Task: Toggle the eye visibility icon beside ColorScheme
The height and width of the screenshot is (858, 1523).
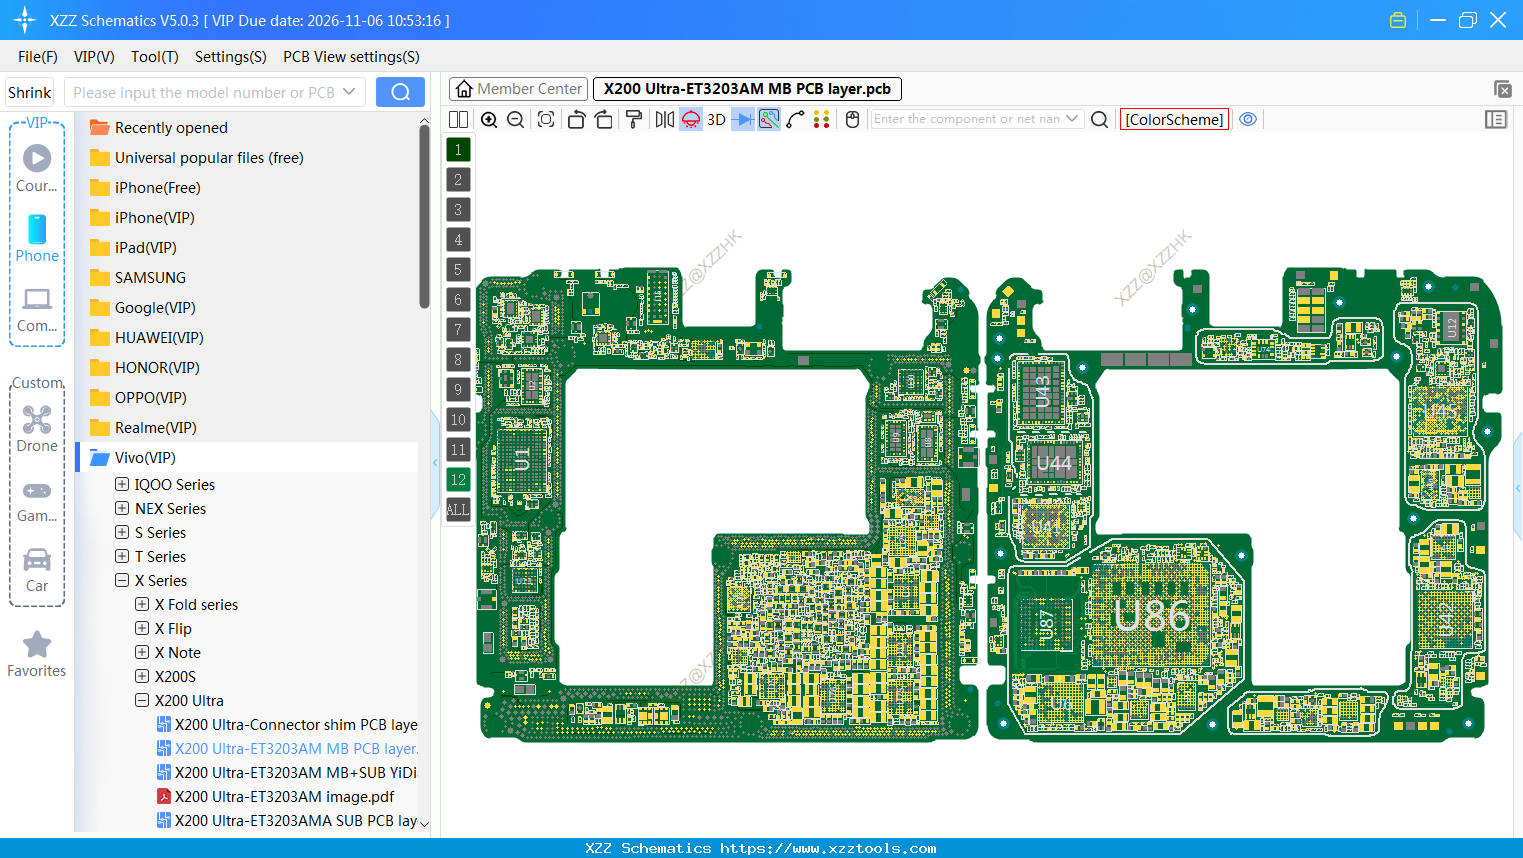Action: coord(1247,119)
